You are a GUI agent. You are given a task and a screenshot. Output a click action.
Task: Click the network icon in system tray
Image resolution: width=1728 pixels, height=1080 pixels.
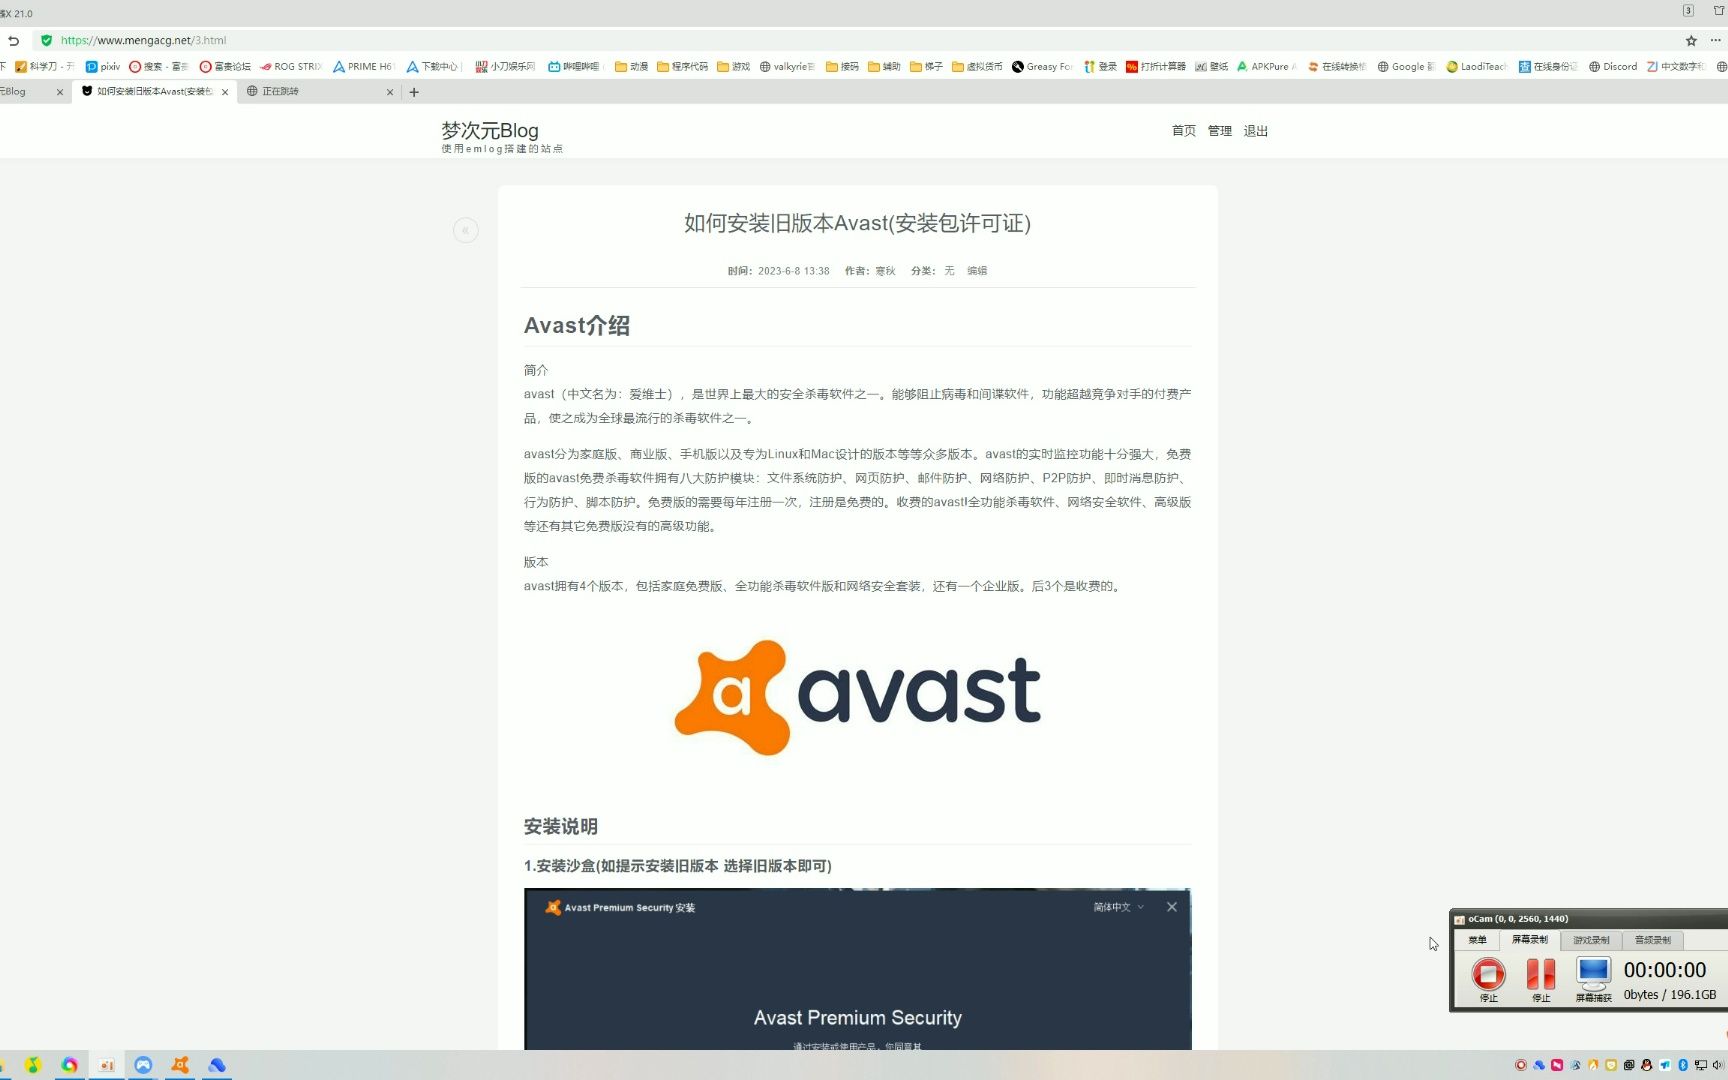click(x=1701, y=1065)
